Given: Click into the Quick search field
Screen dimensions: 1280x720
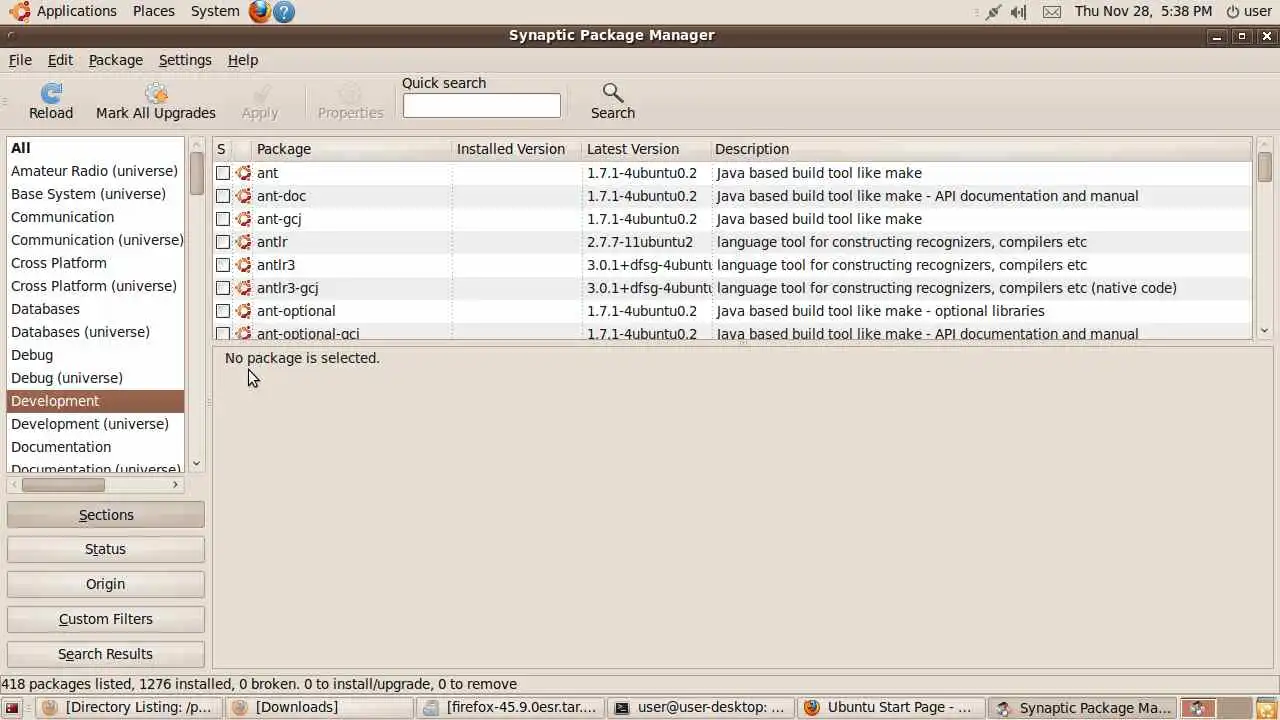Looking at the screenshot, I should click(x=482, y=106).
